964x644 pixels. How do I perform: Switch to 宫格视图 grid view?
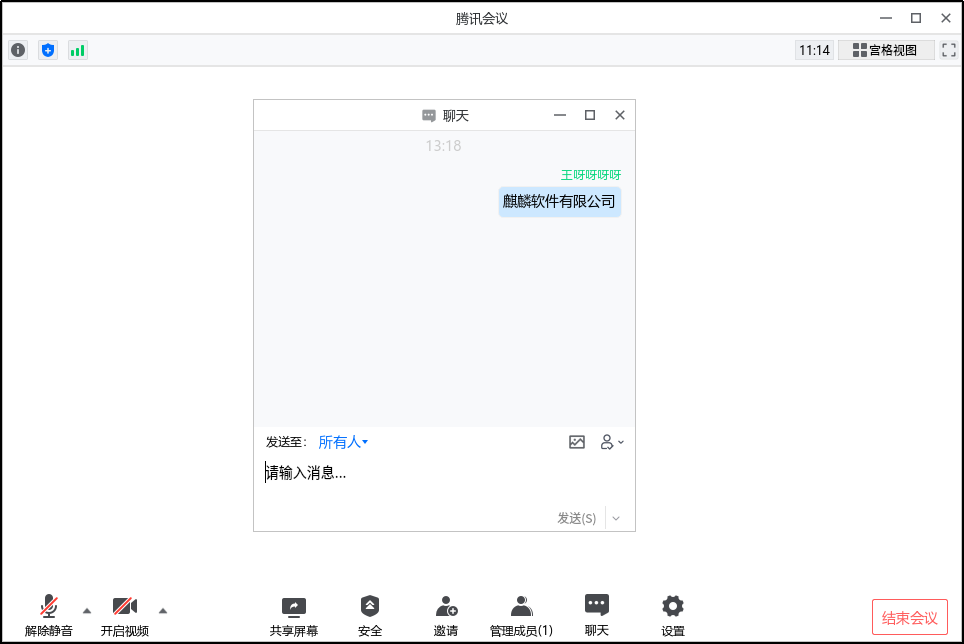pyautogui.click(x=885, y=49)
